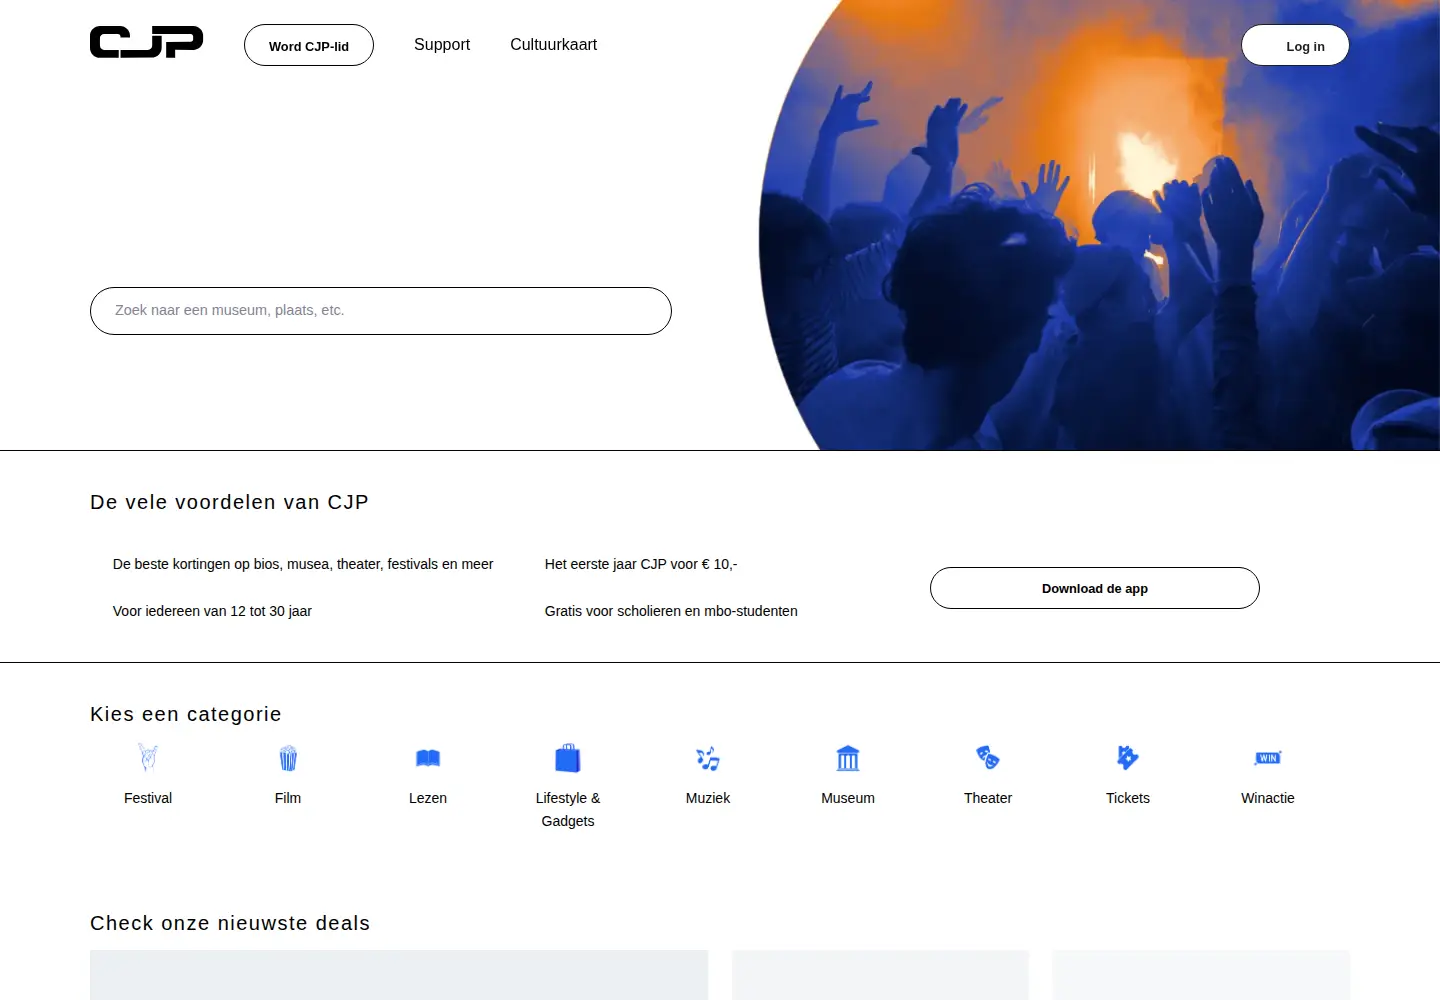Open the Lifestyle & Gadgets bag icon
The image size is (1440, 1000).
coord(568,758)
